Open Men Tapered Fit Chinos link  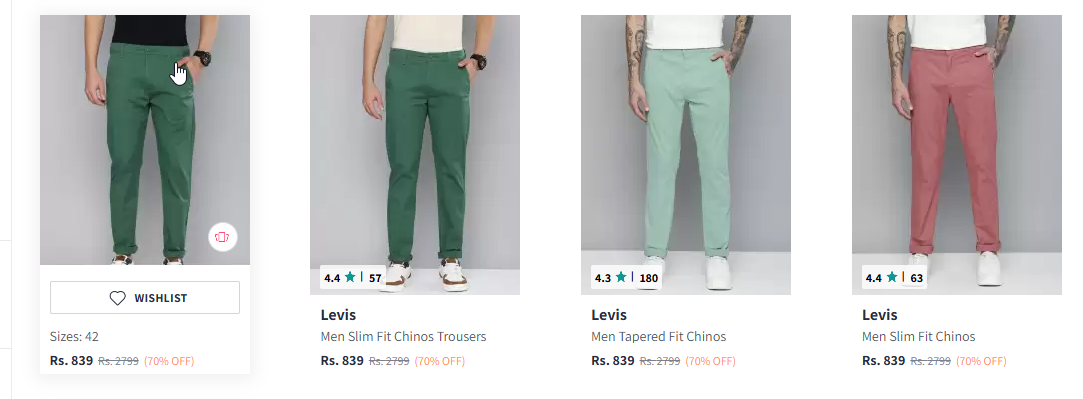coord(659,337)
